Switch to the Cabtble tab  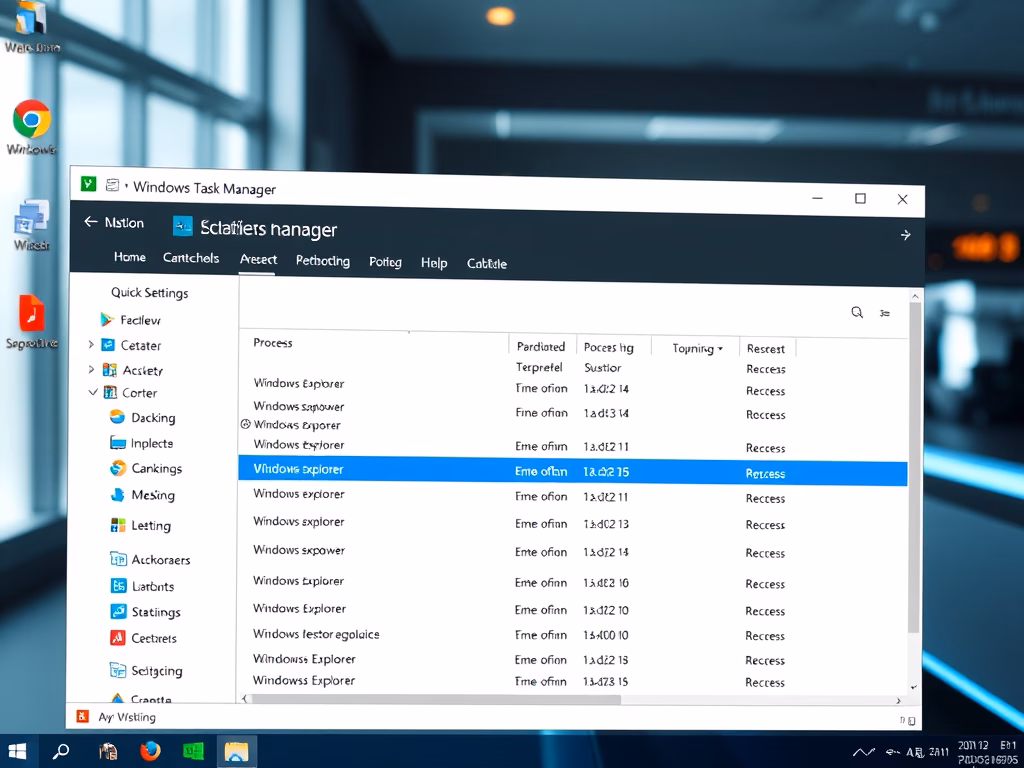pyautogui.click(x=487, y=264)
